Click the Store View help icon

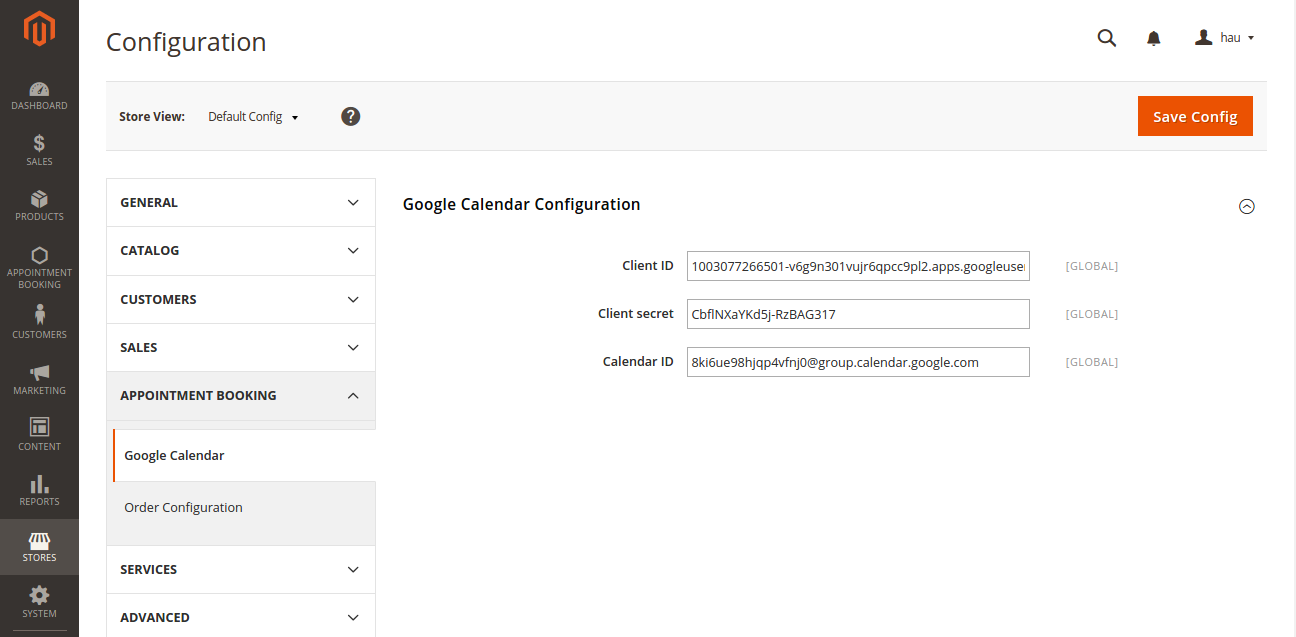pos(350,116)
